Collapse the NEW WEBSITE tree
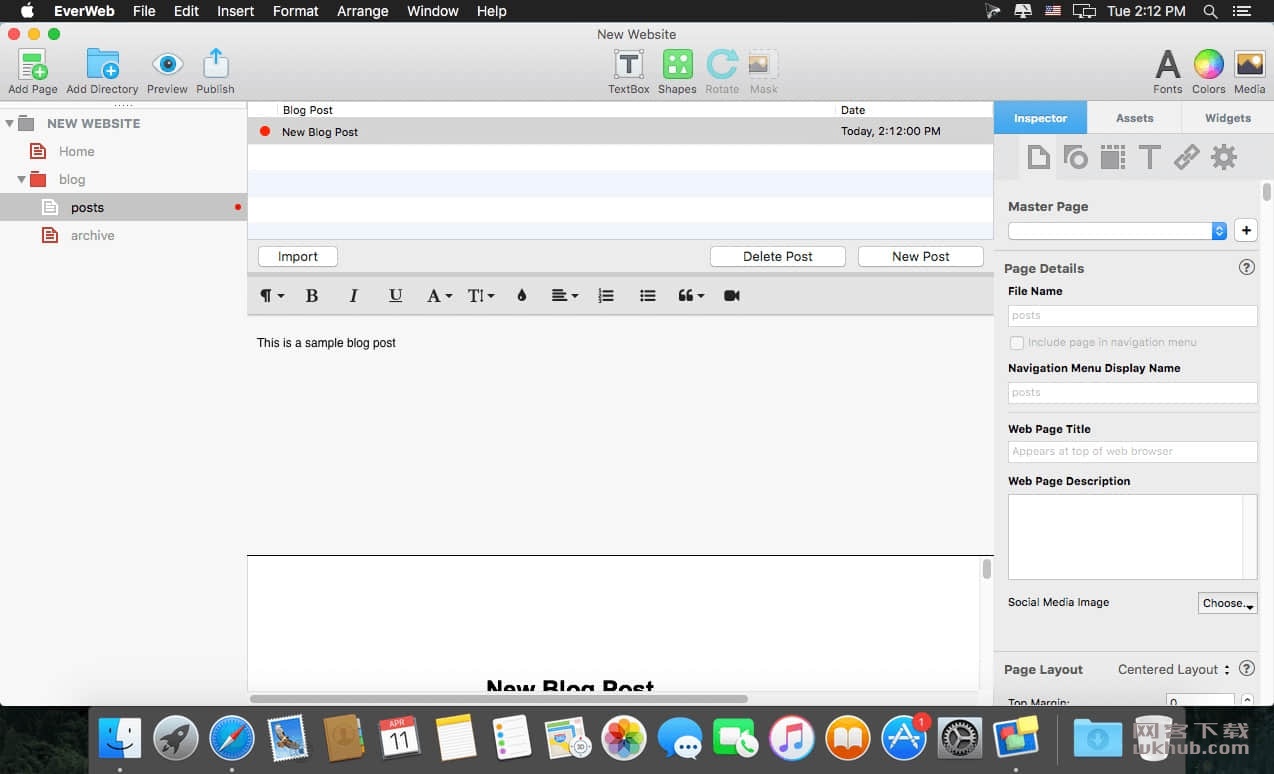1274x774 pixels. click(x=9, y=124)
